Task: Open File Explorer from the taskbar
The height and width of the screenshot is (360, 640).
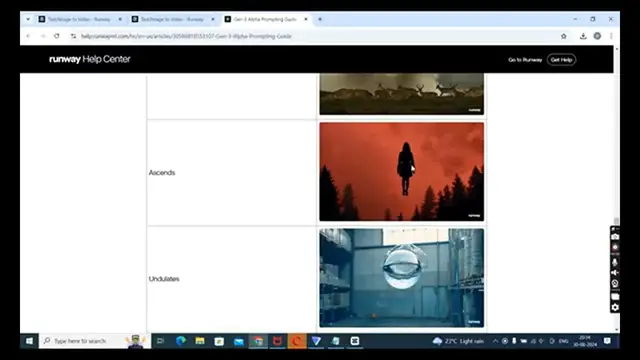Action: coord(200,341)
